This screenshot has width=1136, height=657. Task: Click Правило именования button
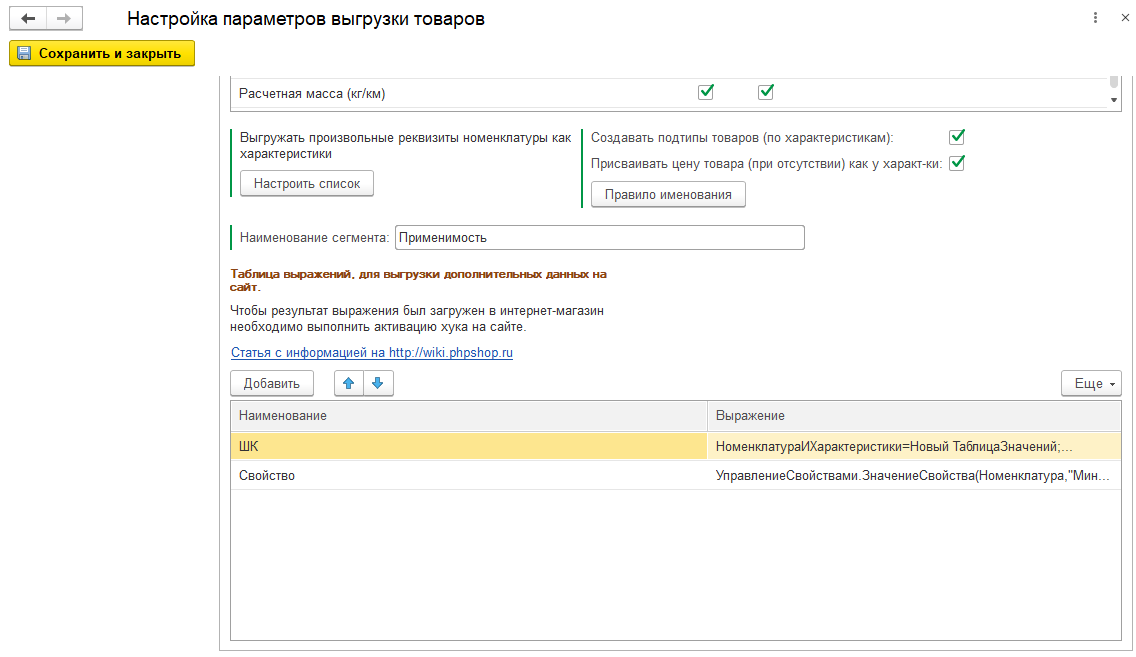(x=668, y=195)
